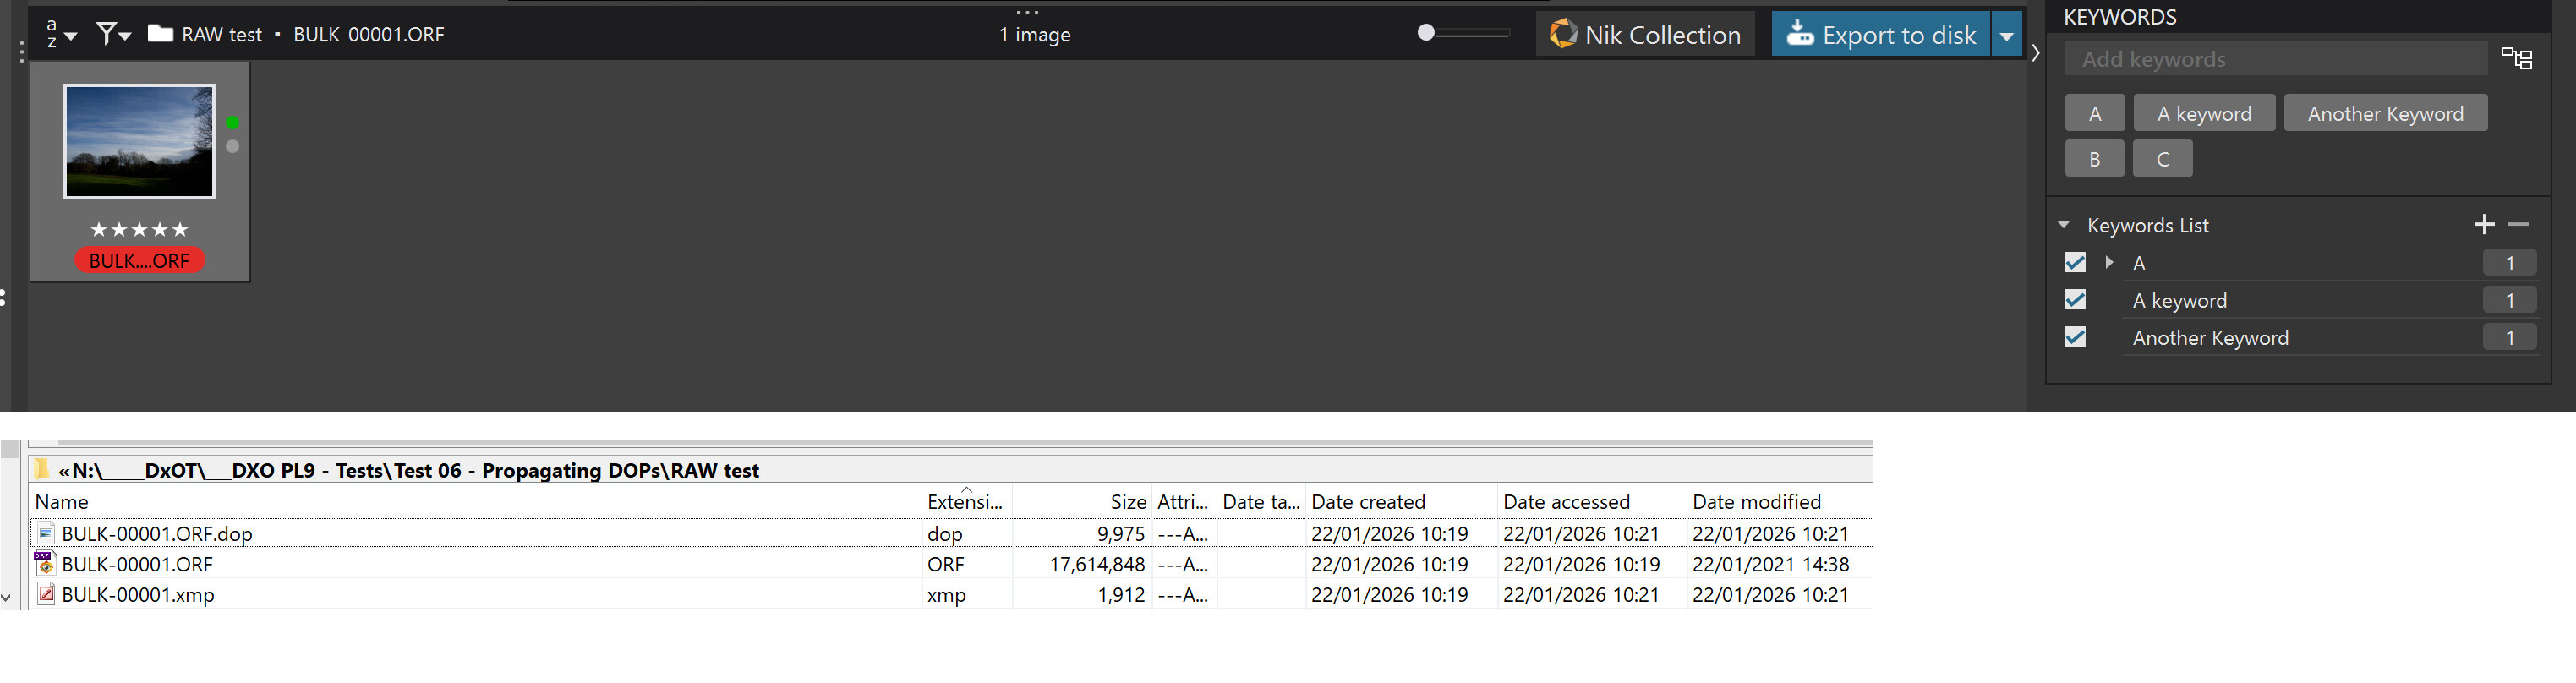Collapse right panel with chevron arrow
This screenshot has height=683, width=2576.
[x=2035, y=53]
